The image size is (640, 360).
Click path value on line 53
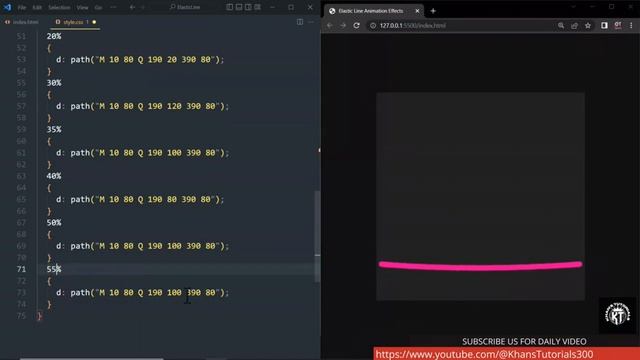coord(147,60)
